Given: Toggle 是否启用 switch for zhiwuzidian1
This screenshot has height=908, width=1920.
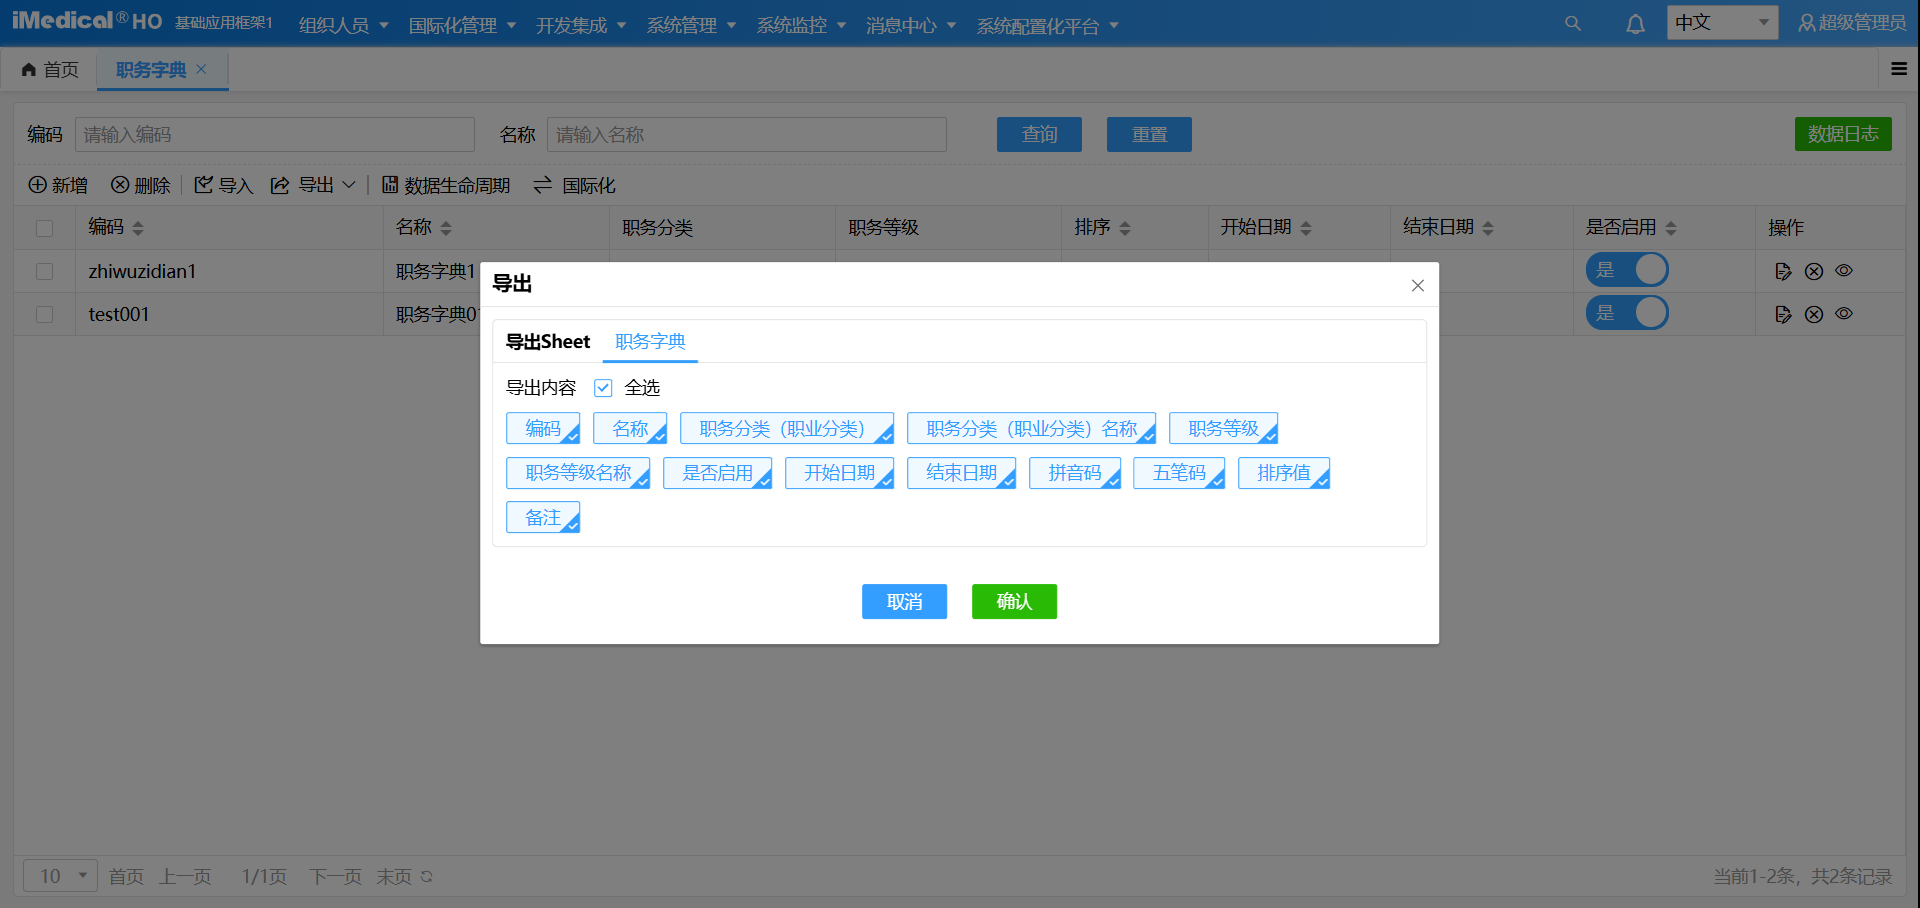Looking at the screenshot, I should point(1627,270).
